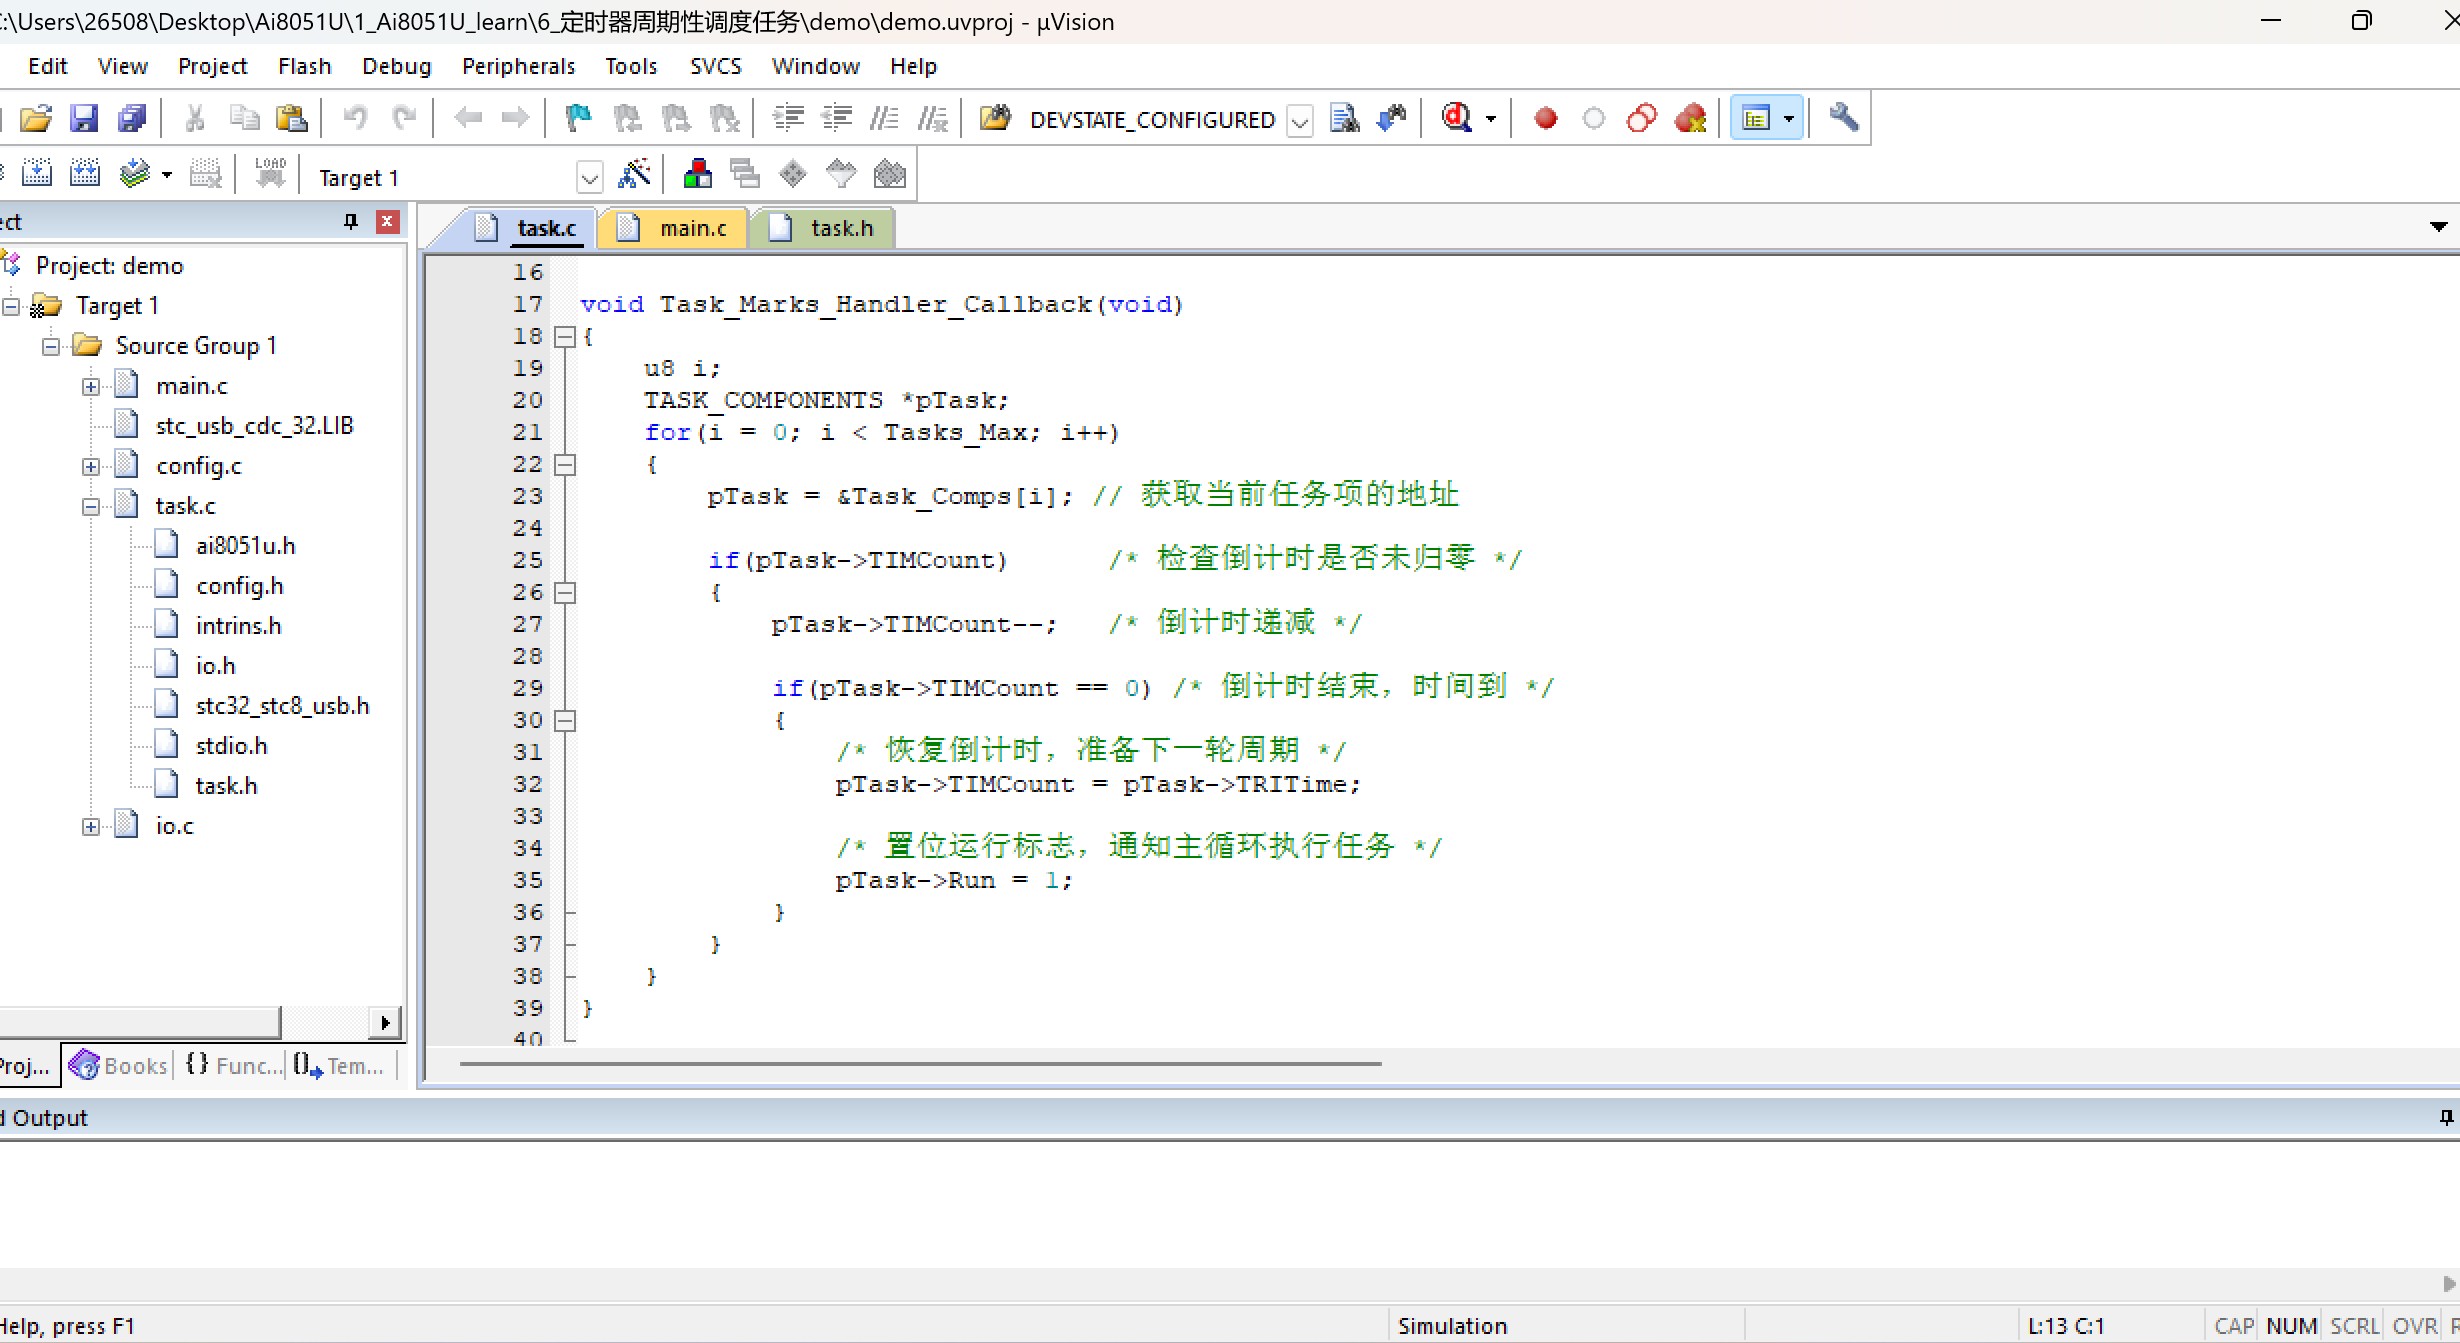Select task.h in the project tree
2460x1343 pixels.
[226, 786]
